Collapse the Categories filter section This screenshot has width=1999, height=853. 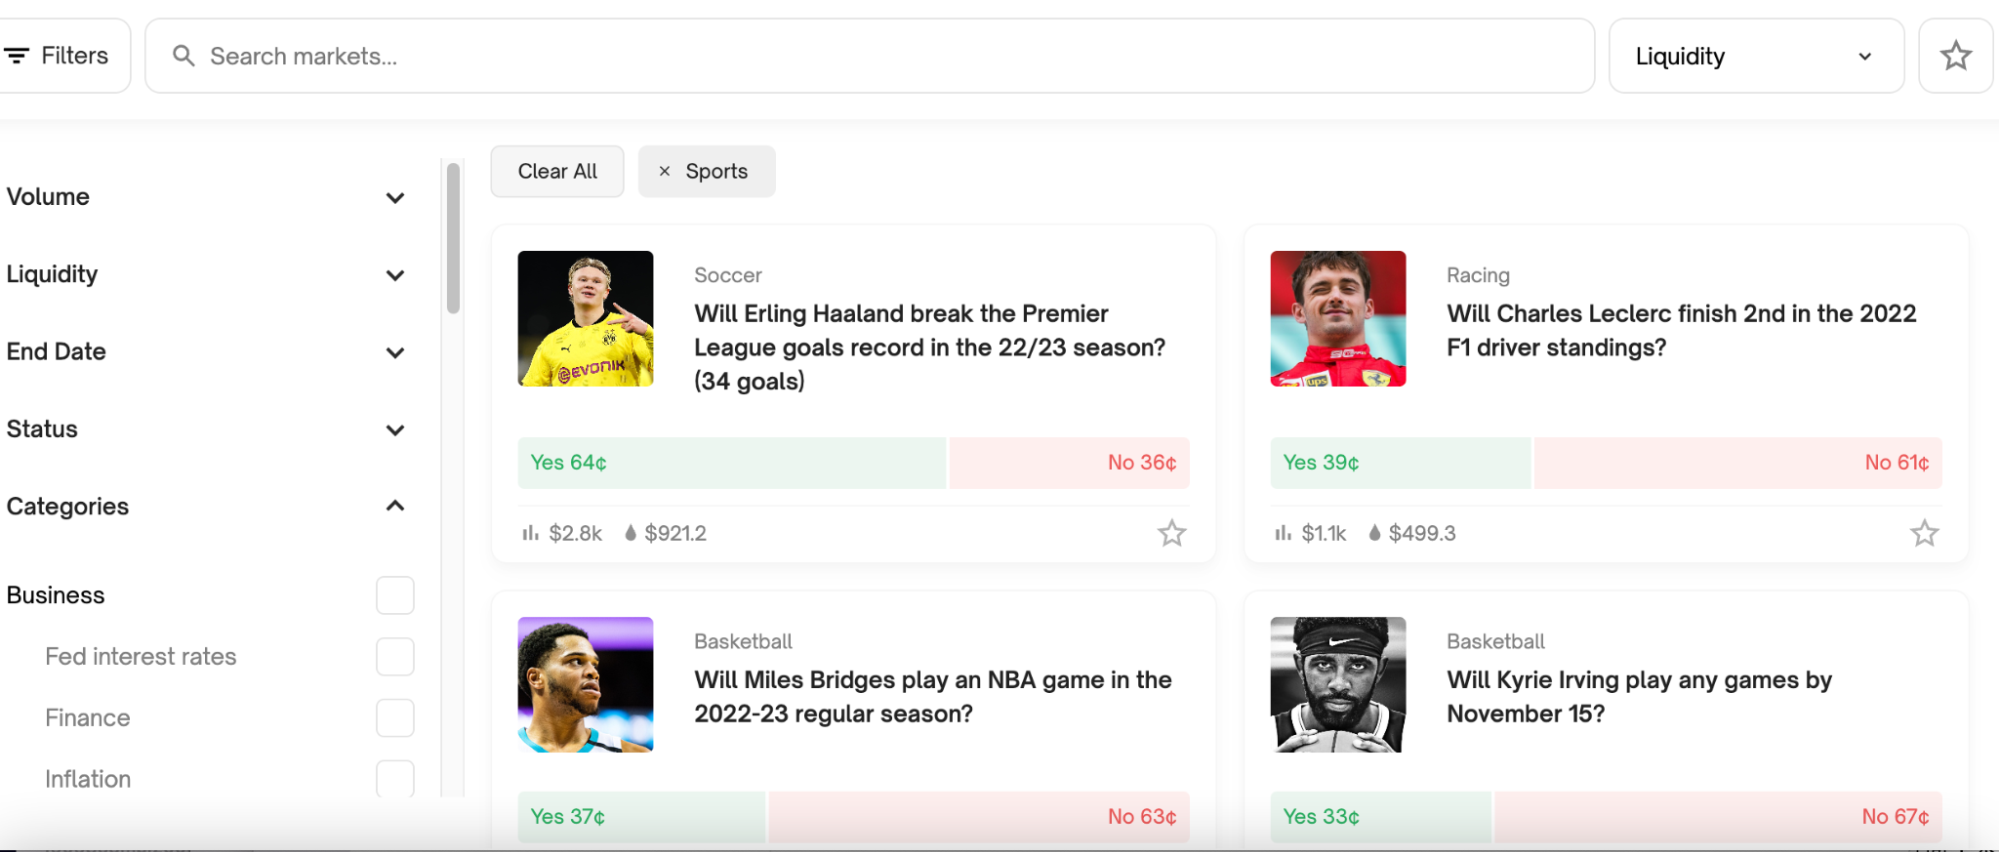(206, 506)
